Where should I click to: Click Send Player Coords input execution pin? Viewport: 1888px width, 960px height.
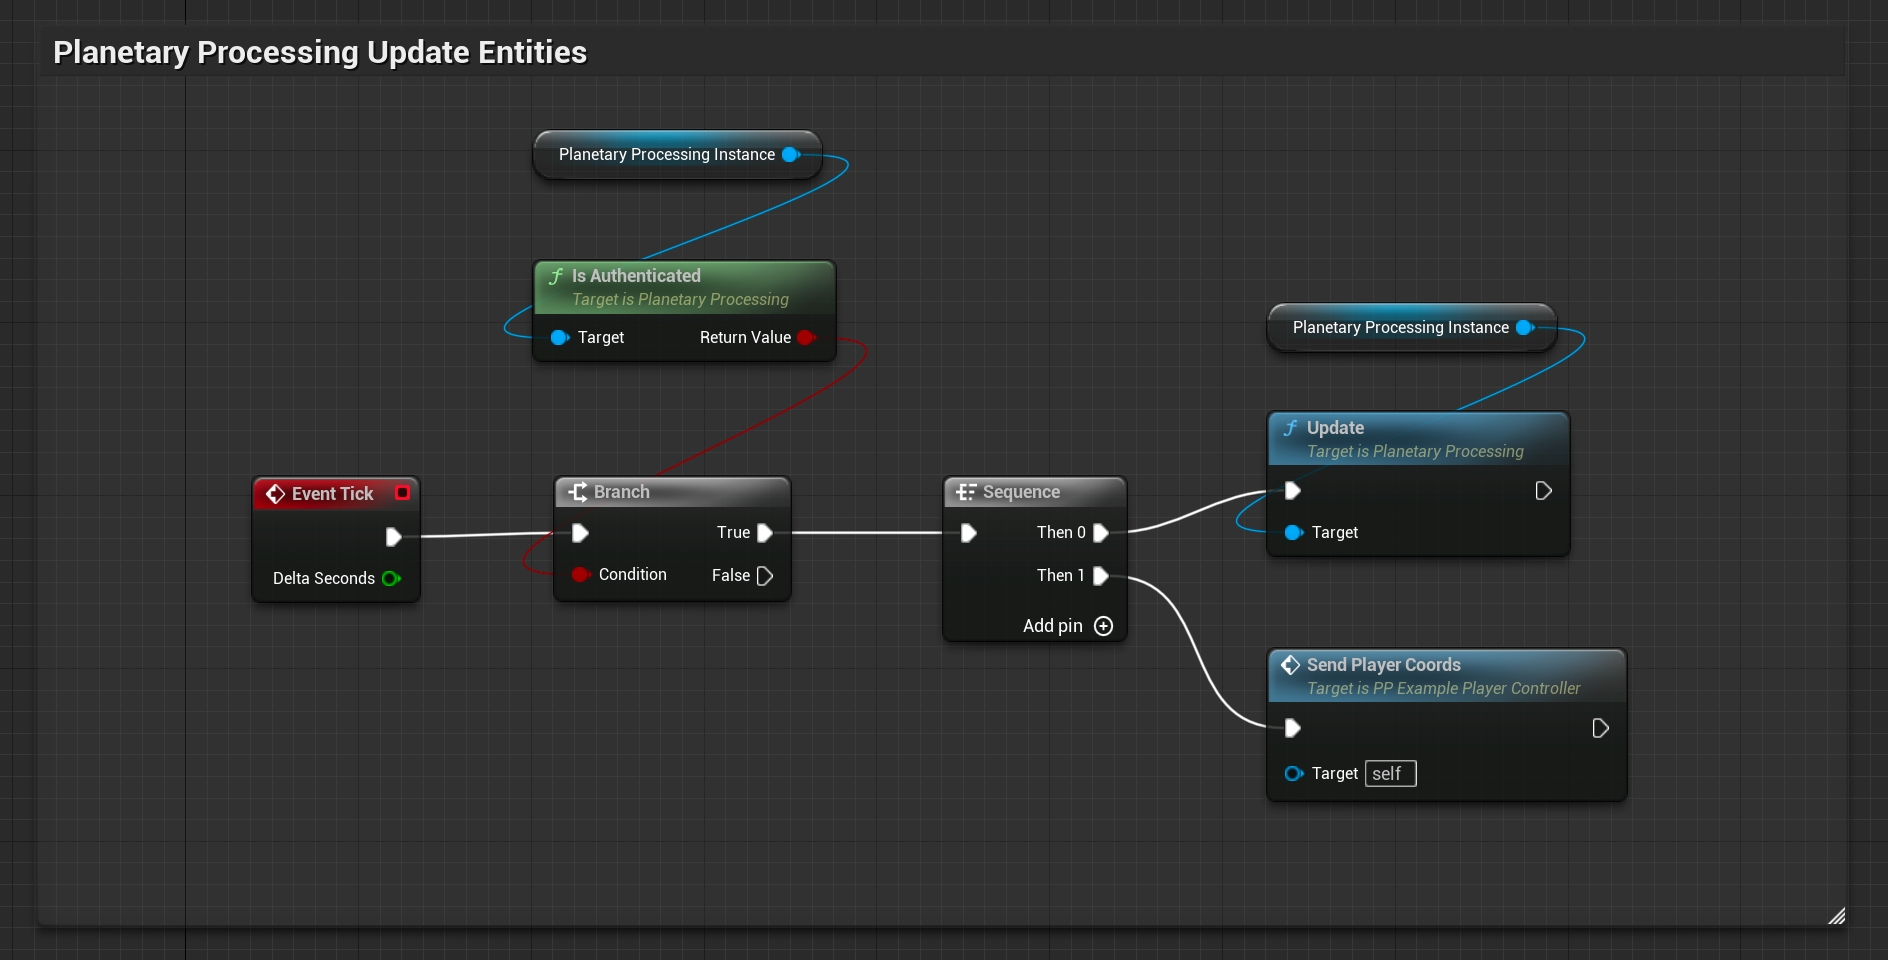(x=1292, y=728)
